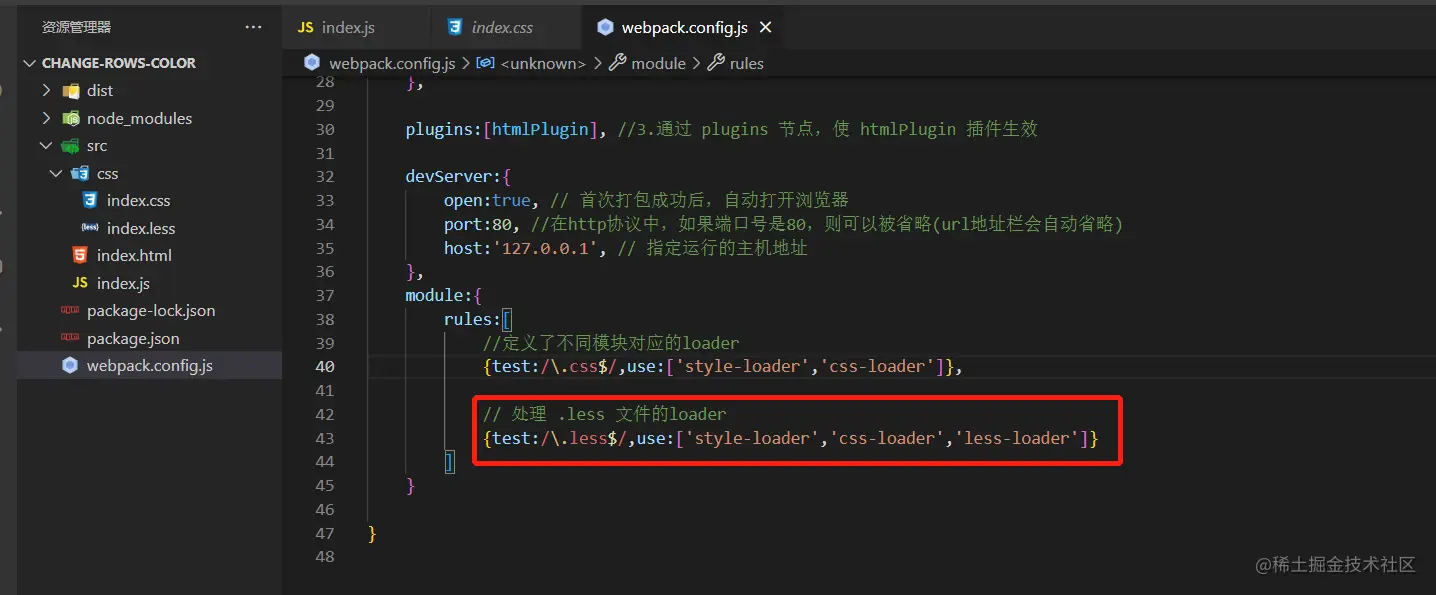This screenshot has width=1436, height=595.
Task: Collapse the css folder chevron
Action: pyautogui.click(x=56, y=173)
